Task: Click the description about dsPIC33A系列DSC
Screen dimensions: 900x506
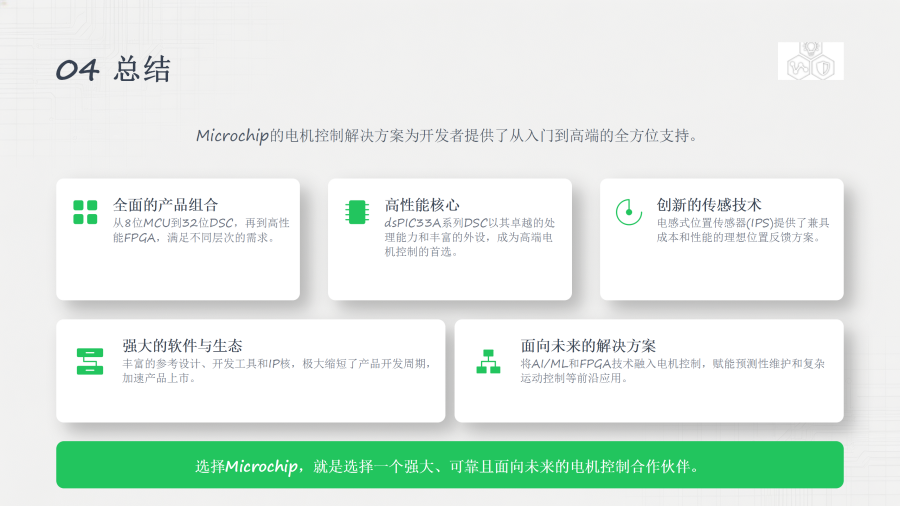Action: tap(470, 237)
